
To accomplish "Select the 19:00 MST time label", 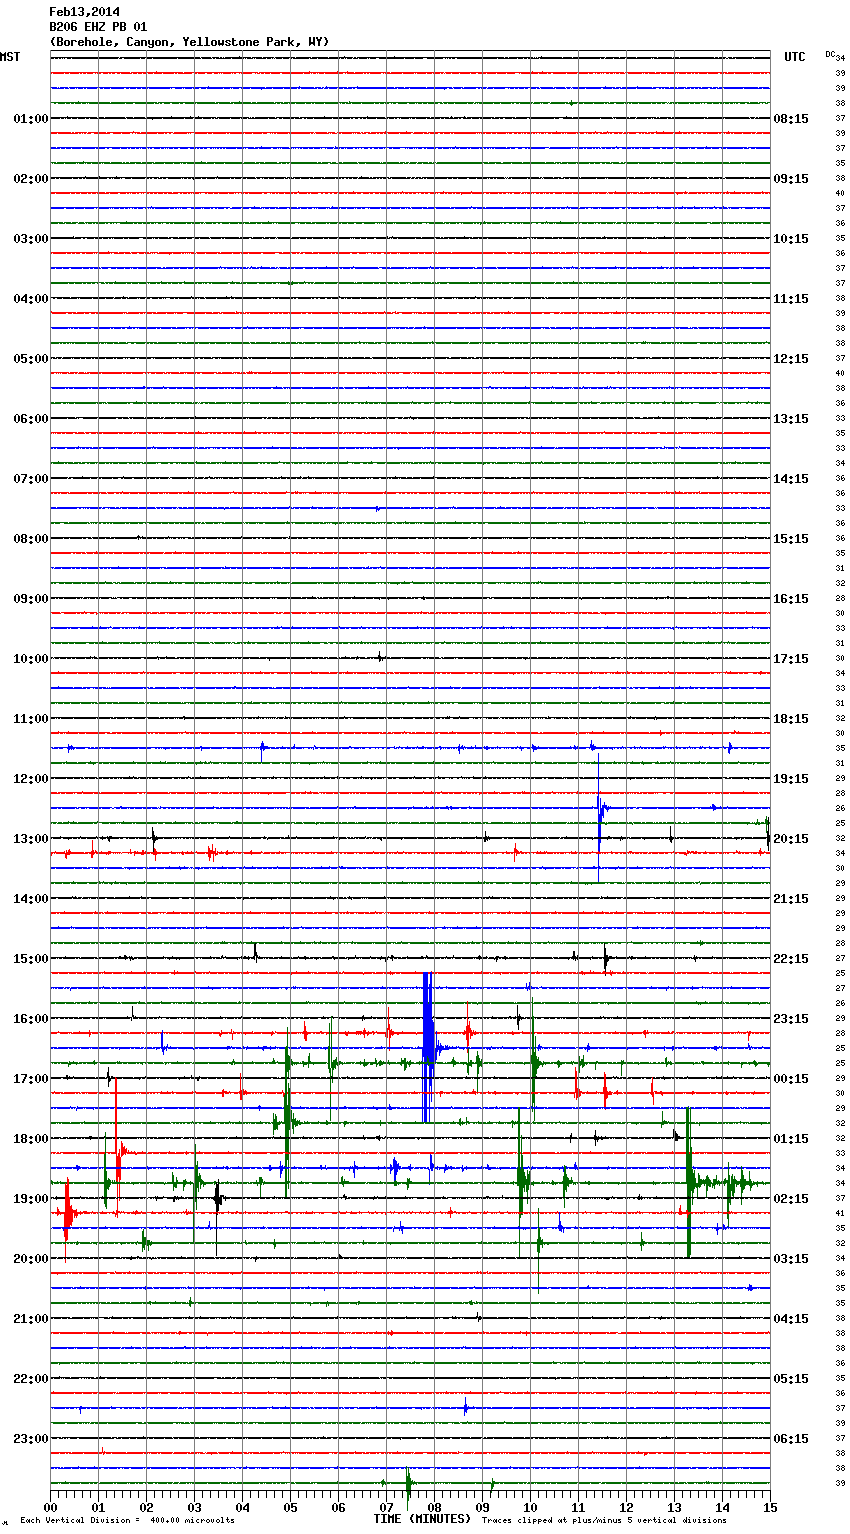I will tap(30, 1199).
